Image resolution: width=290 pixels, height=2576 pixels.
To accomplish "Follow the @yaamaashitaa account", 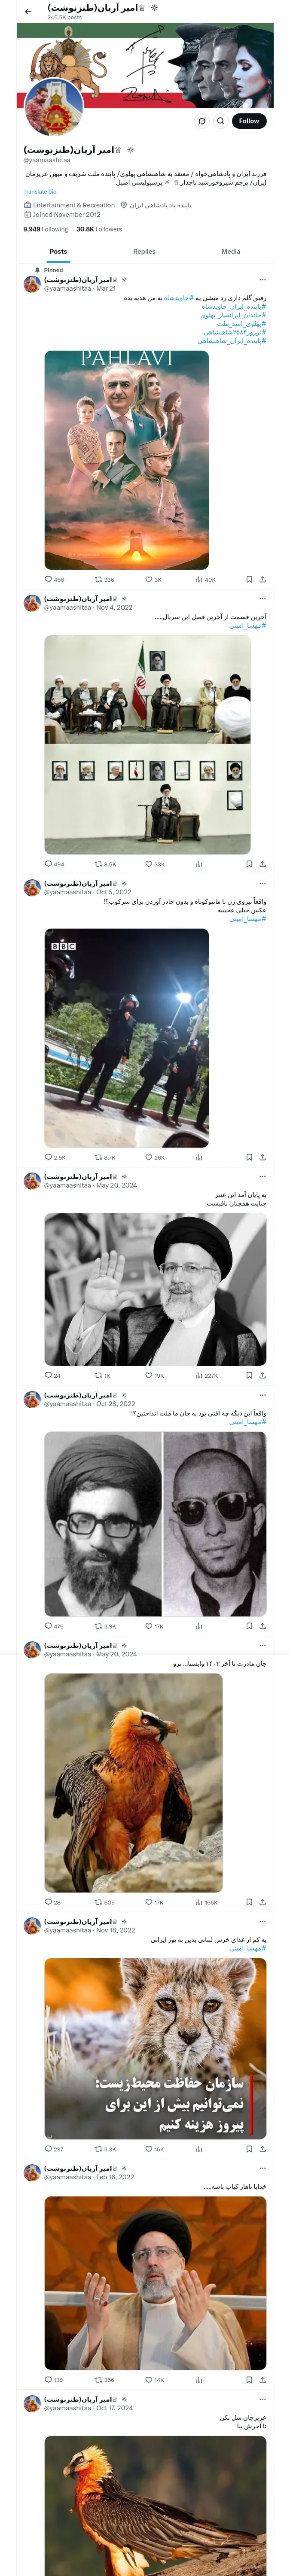I will (x=249, y=121).
